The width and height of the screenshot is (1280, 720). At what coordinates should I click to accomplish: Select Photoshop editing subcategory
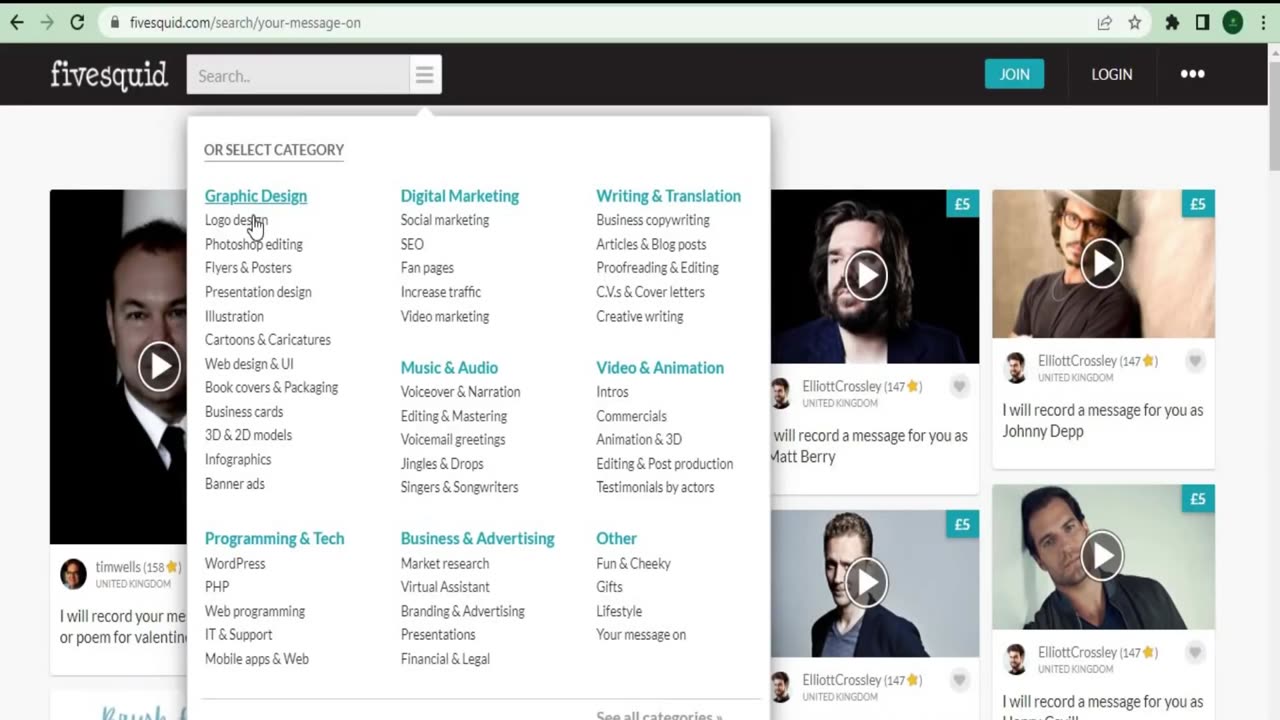pos(254,244)
